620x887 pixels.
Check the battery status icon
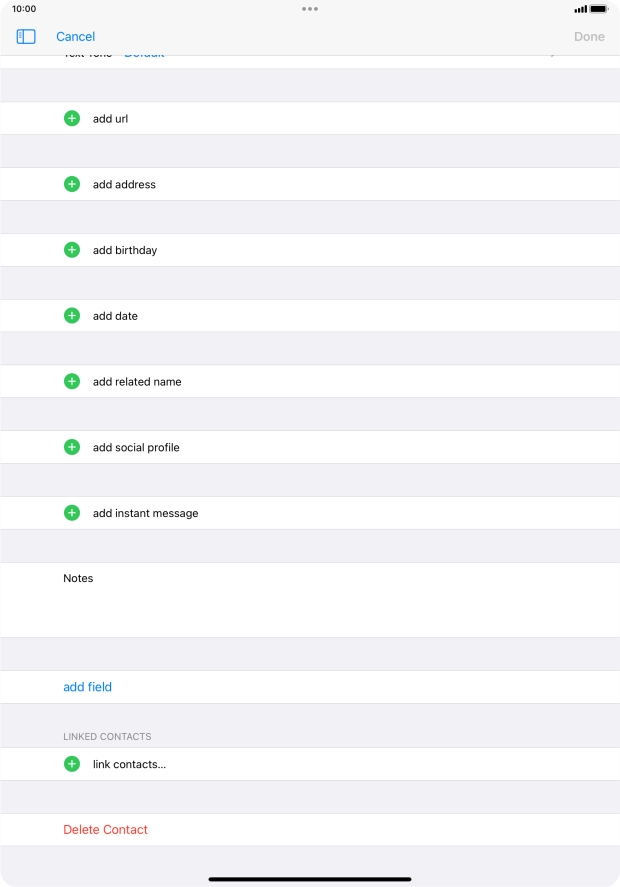tap(598, 9)
